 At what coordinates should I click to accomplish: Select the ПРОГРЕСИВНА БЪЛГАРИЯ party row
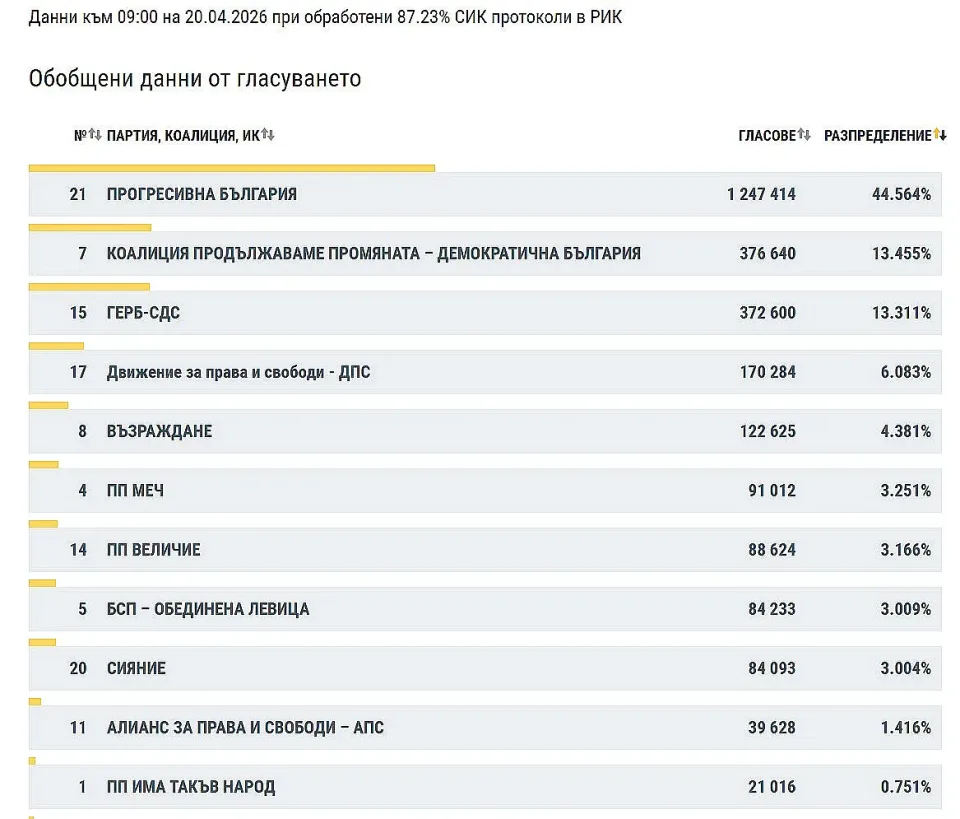coord(202,194)
